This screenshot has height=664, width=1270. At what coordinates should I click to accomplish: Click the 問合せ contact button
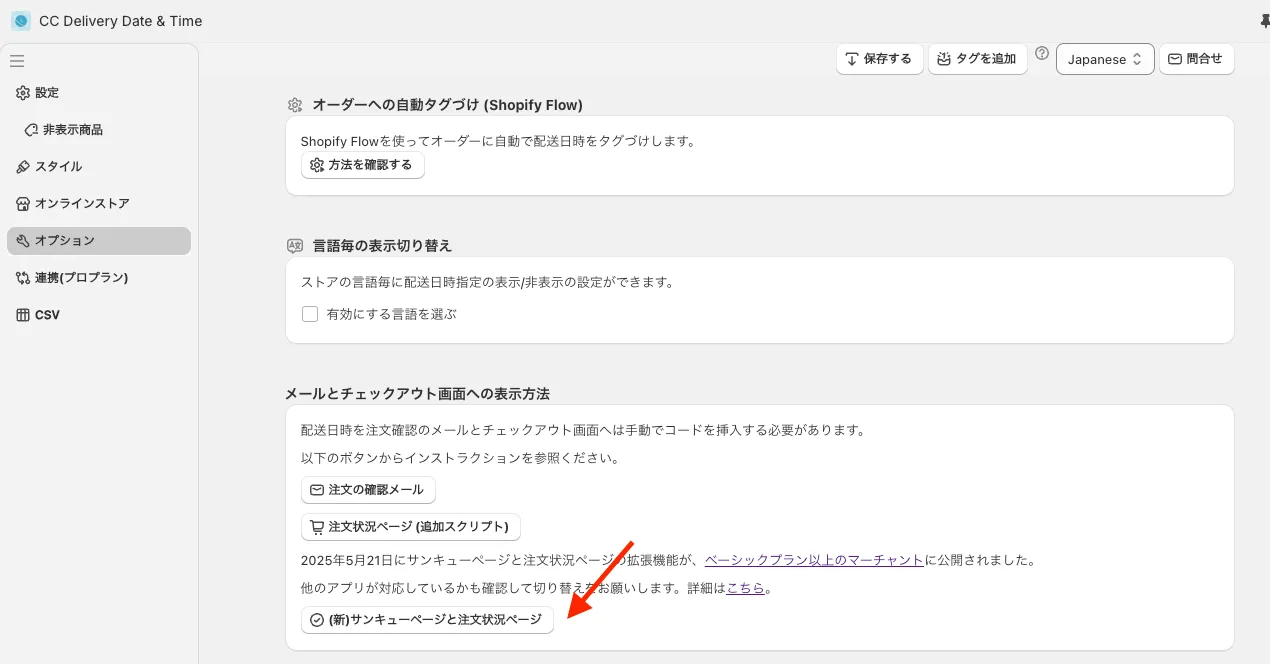click(x=1195, y=59)
